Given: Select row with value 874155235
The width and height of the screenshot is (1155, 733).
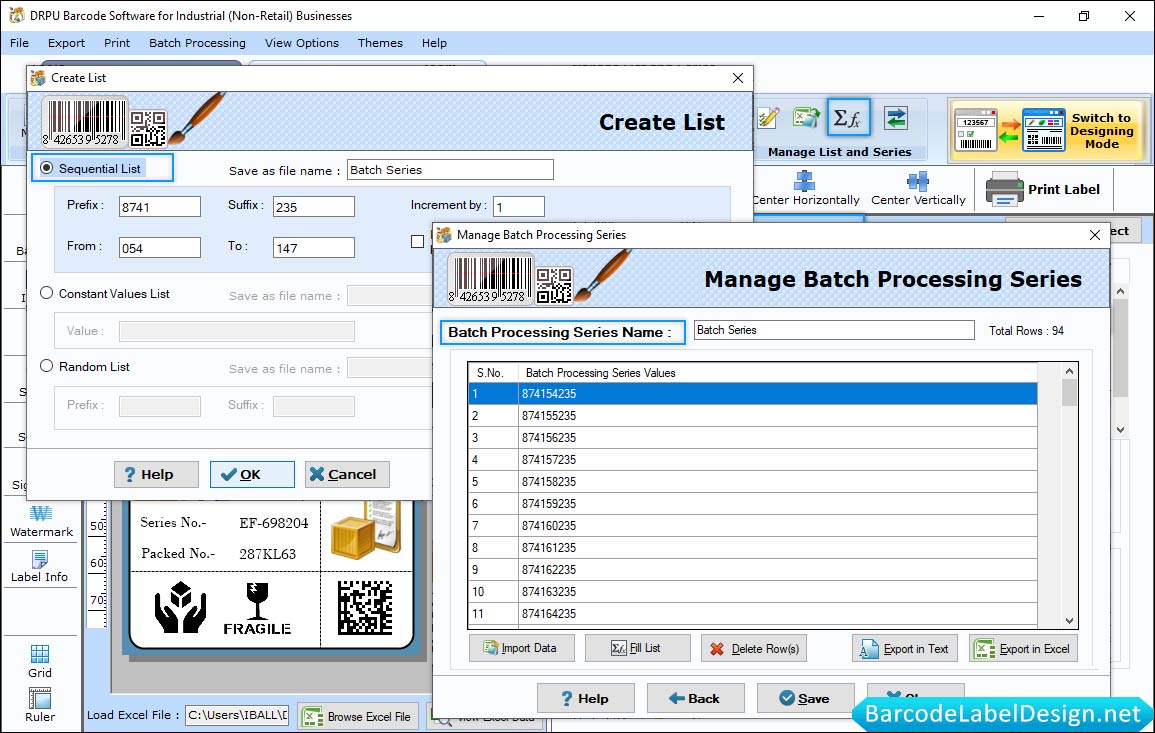Looking at the screenshot, I should pyautogui.click(x=753, y=415).
